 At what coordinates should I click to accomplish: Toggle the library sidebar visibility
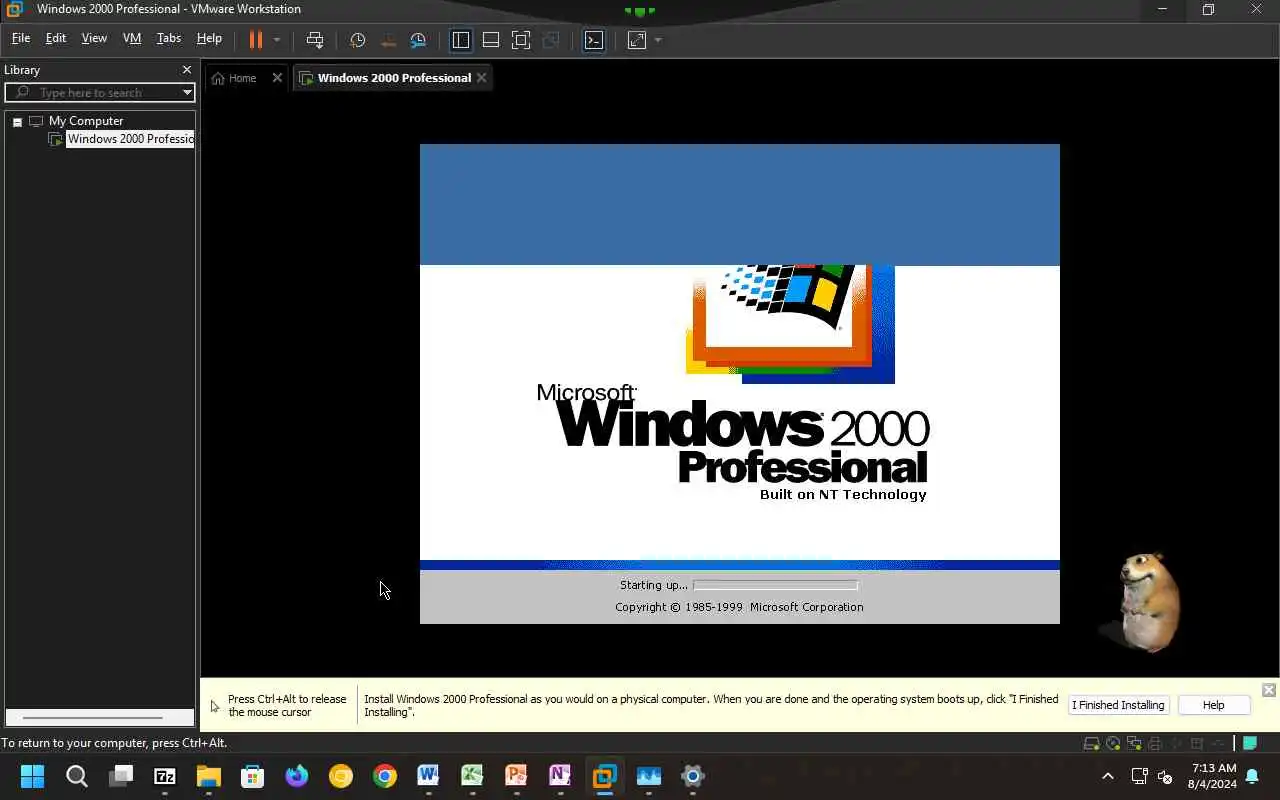461,40
